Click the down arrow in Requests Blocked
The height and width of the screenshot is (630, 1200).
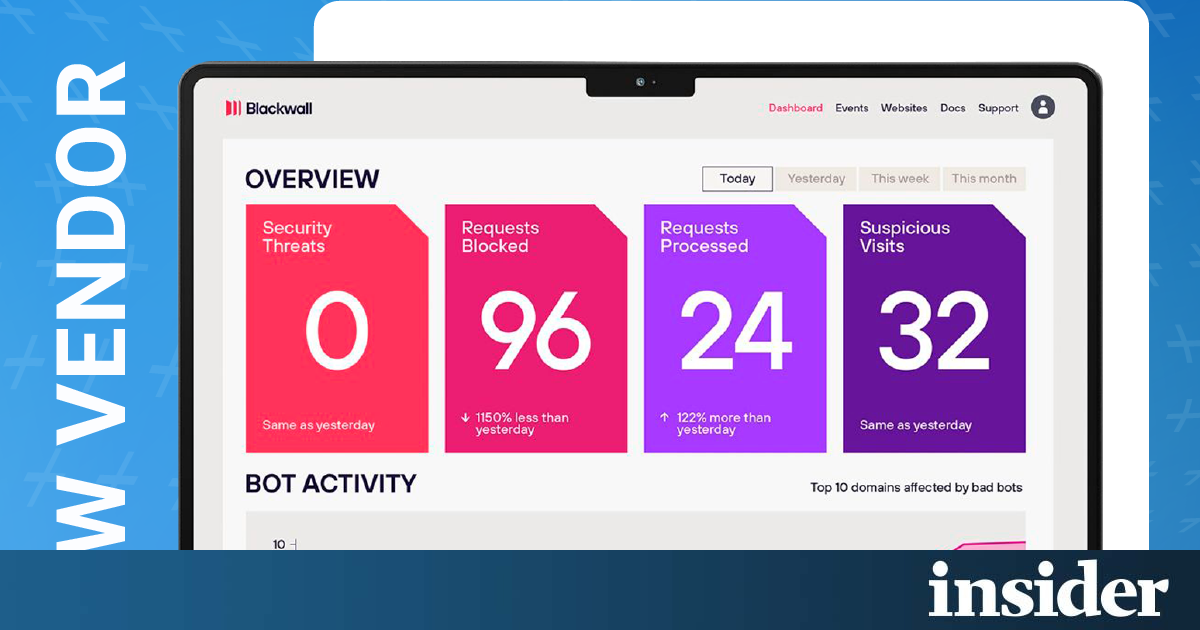[x=465, y=418]
